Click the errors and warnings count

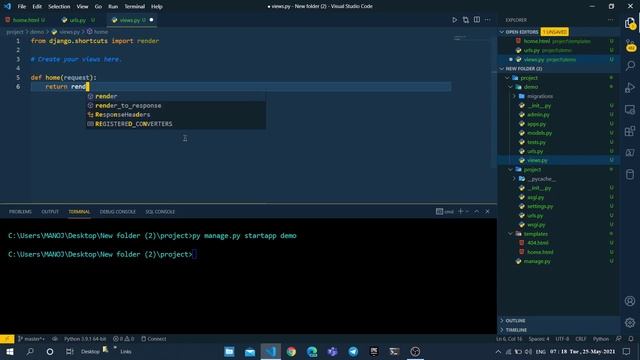coord(123,339)
